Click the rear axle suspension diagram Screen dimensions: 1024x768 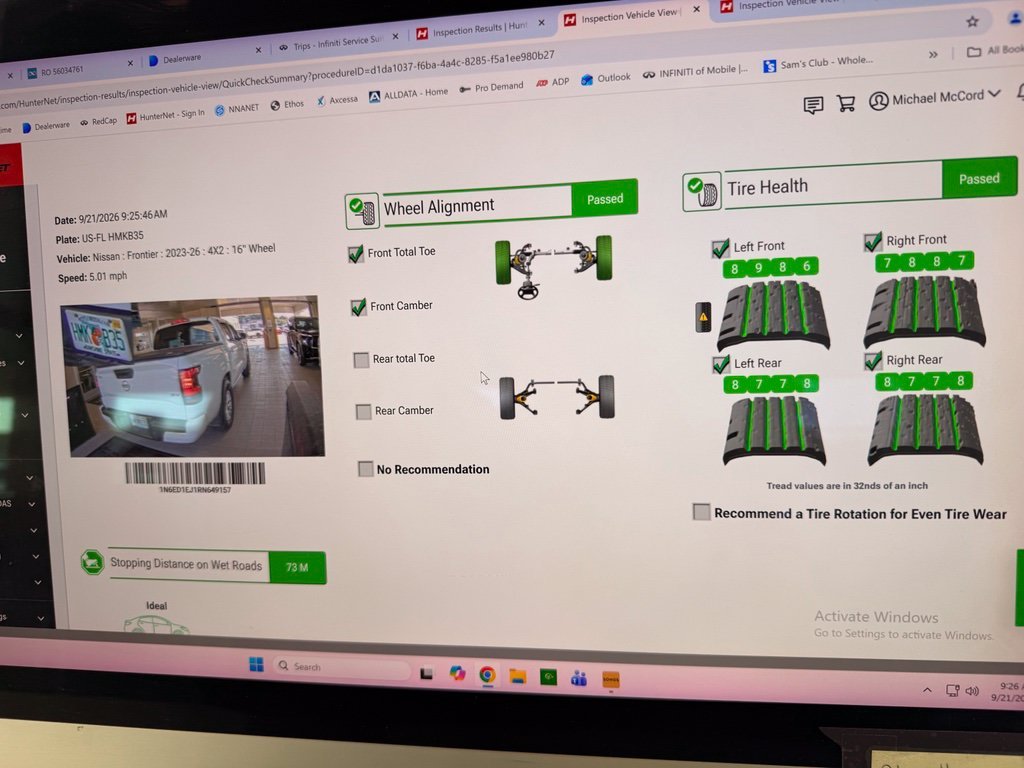click(x=556, y=396)
